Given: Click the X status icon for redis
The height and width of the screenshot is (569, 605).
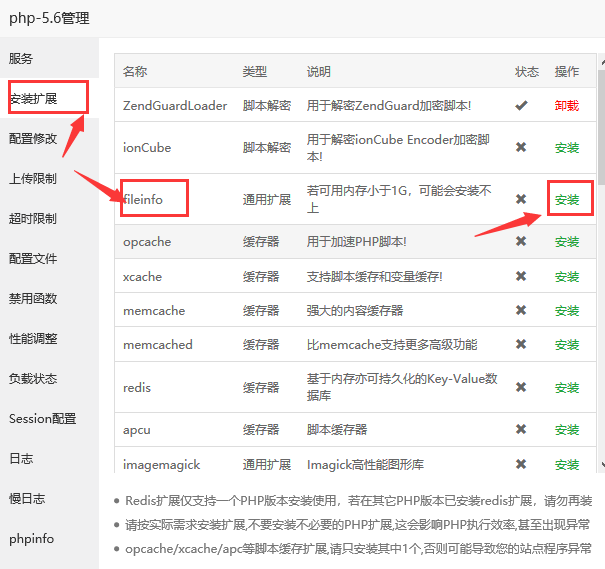Looking at the screenshot, I should pos(521,387).
